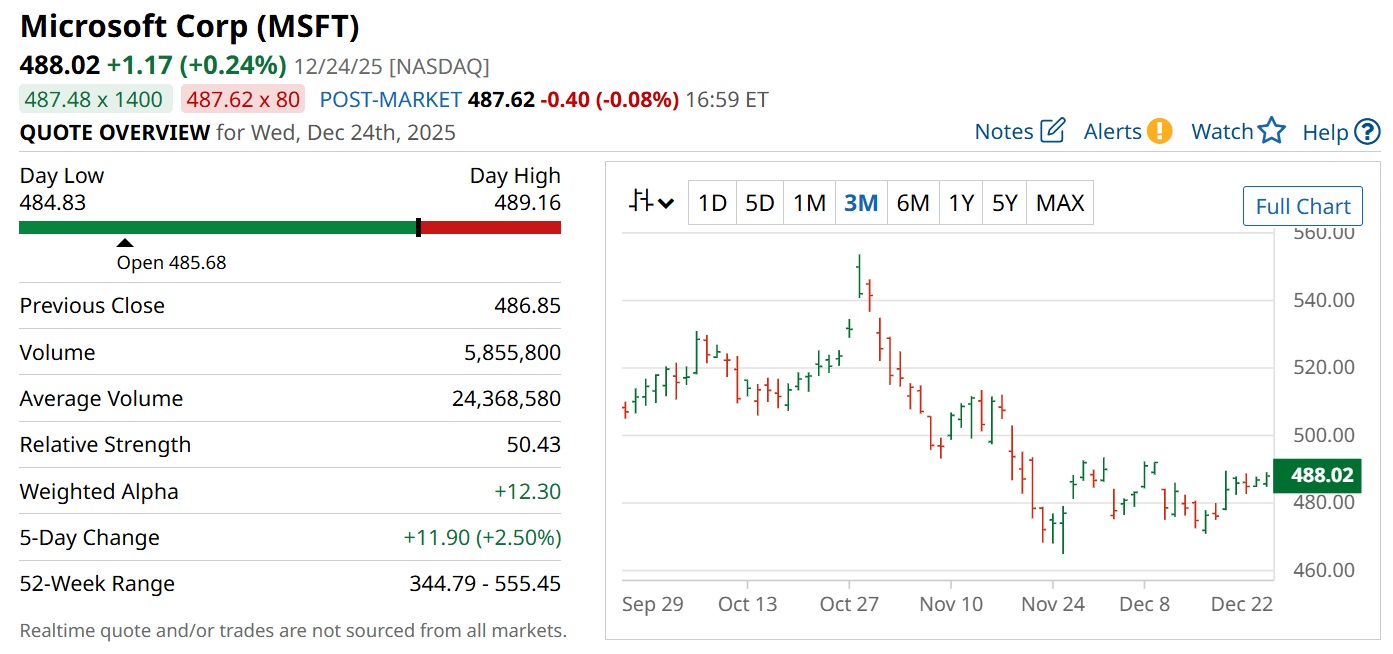Click the Day Low value 484.83
This screenshot has height=654, width=1393.
pyautogui.click(x=53, y=202)
